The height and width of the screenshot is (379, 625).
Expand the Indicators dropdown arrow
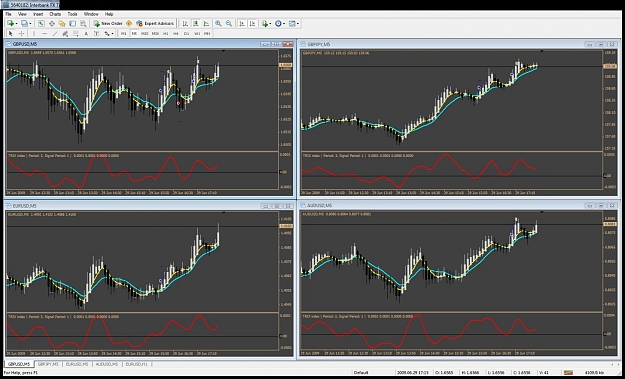point(270,24)
